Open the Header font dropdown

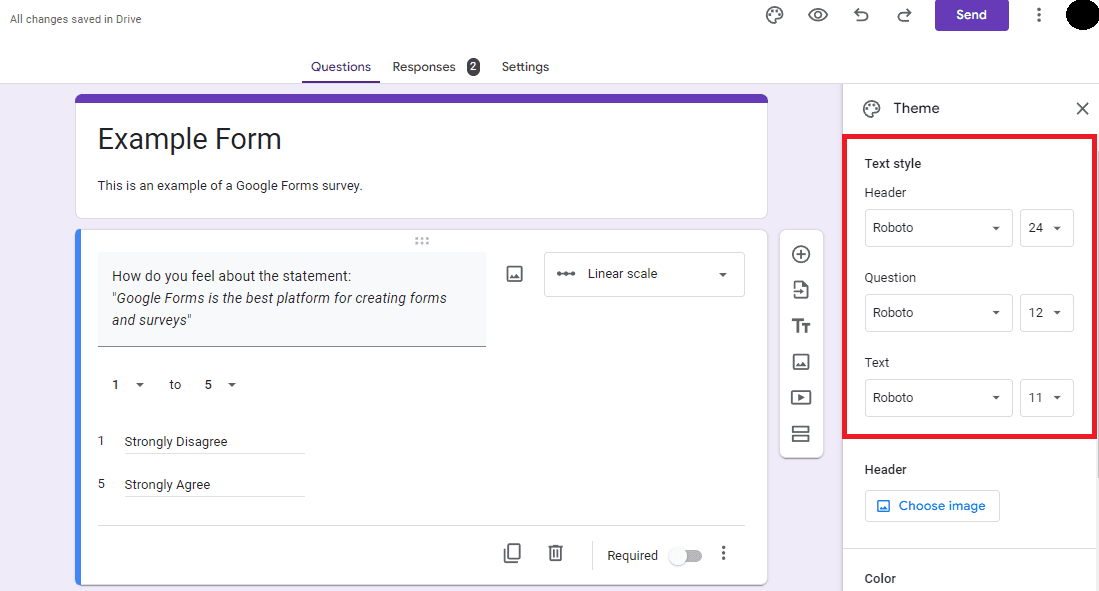tap(938, 228)
